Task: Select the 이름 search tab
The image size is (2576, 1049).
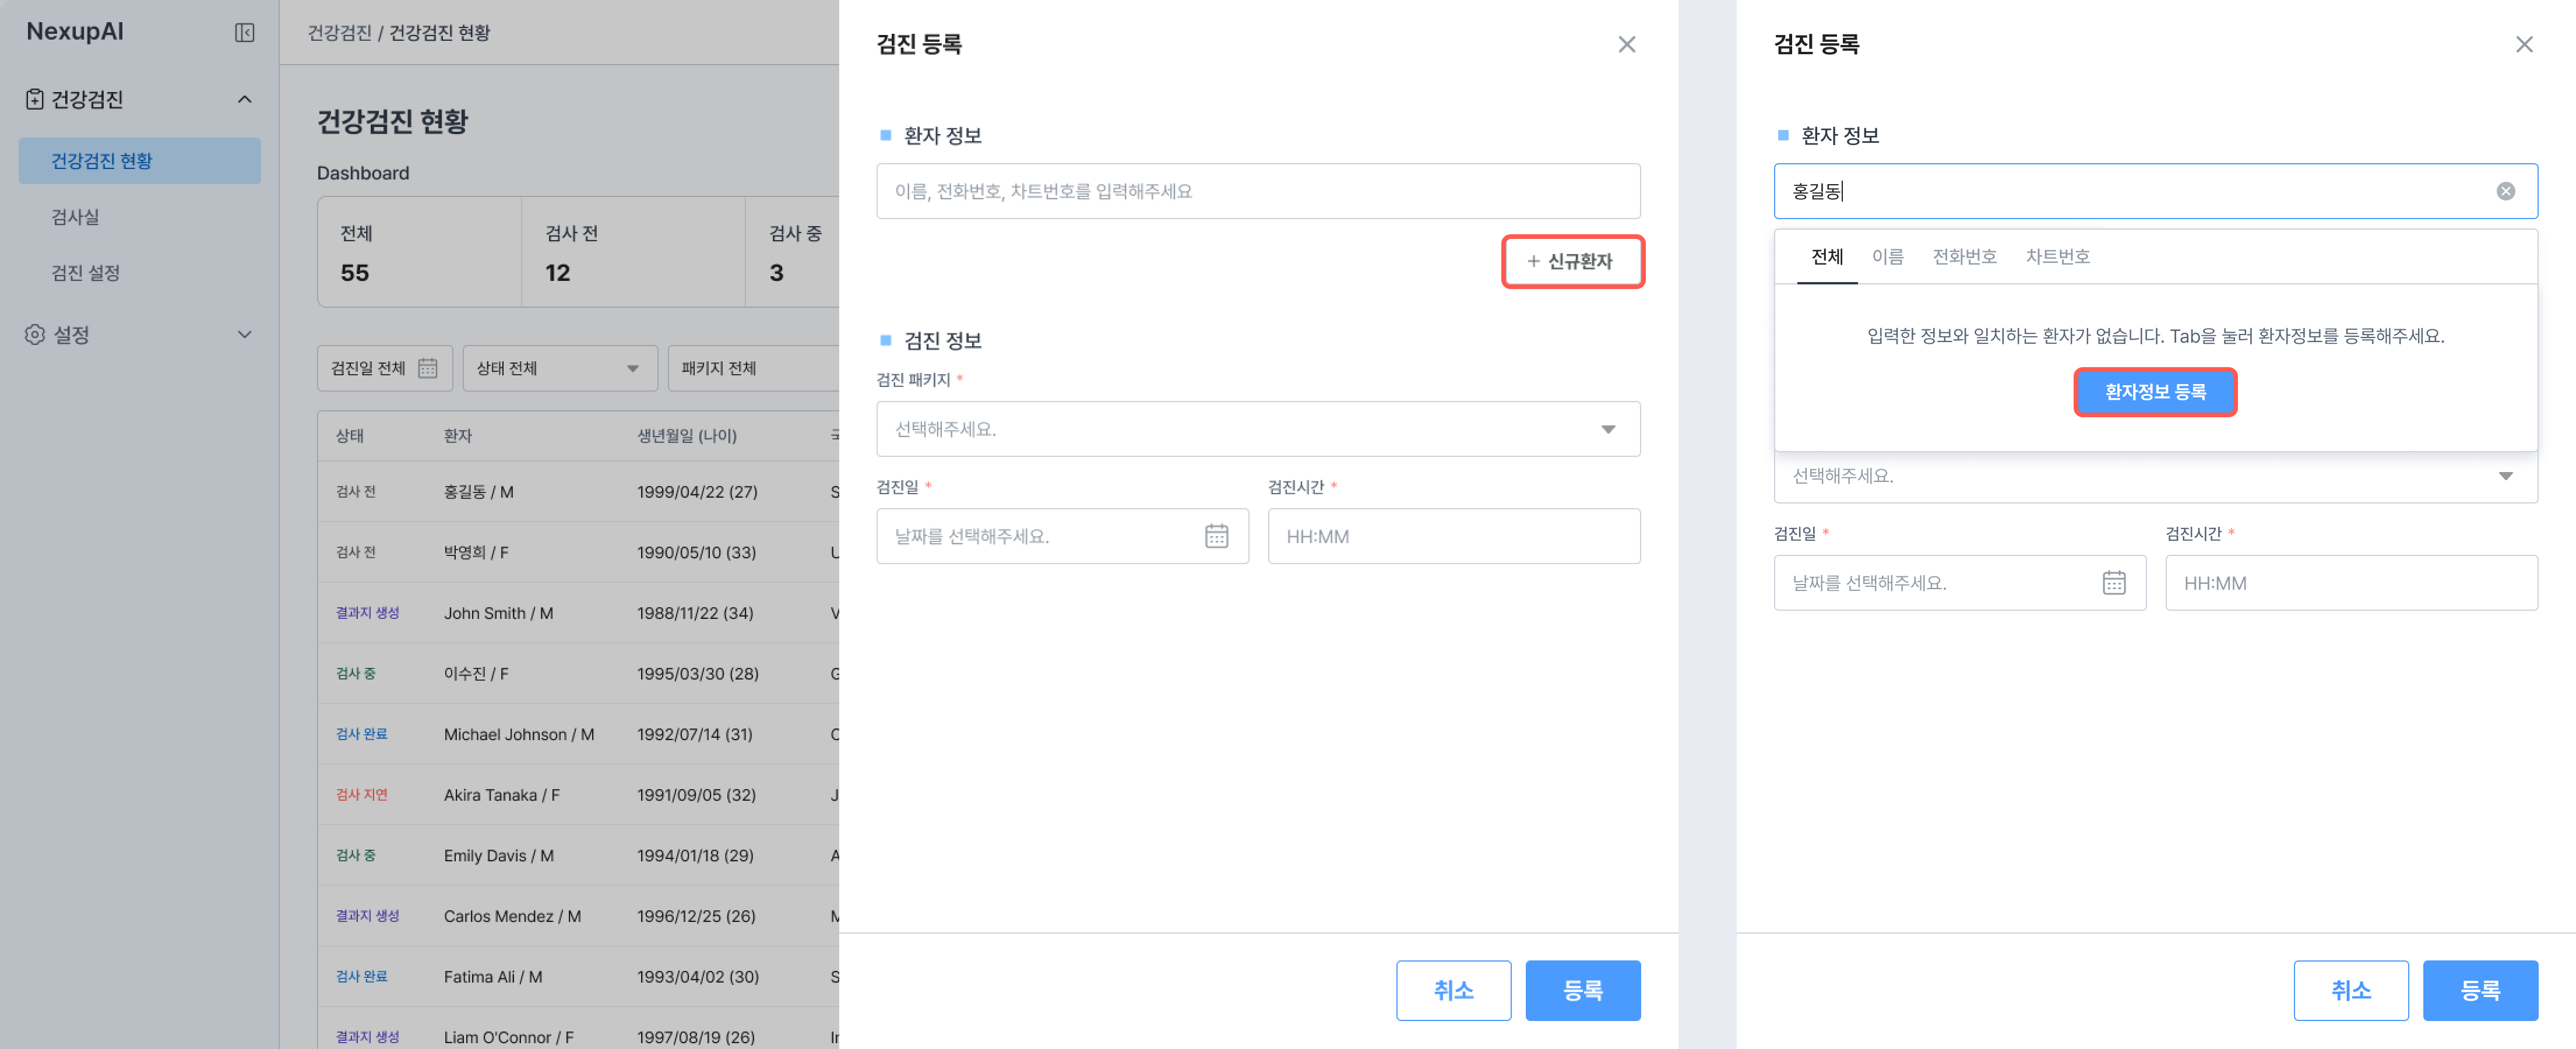Action: pos(1887,257)
